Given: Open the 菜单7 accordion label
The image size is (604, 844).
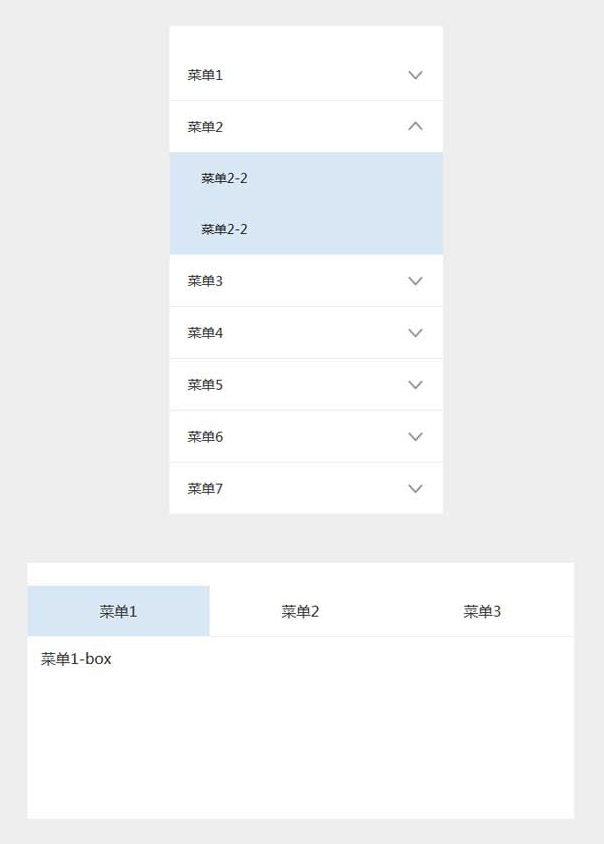Looking at the screenshot, I should (205, 489).
